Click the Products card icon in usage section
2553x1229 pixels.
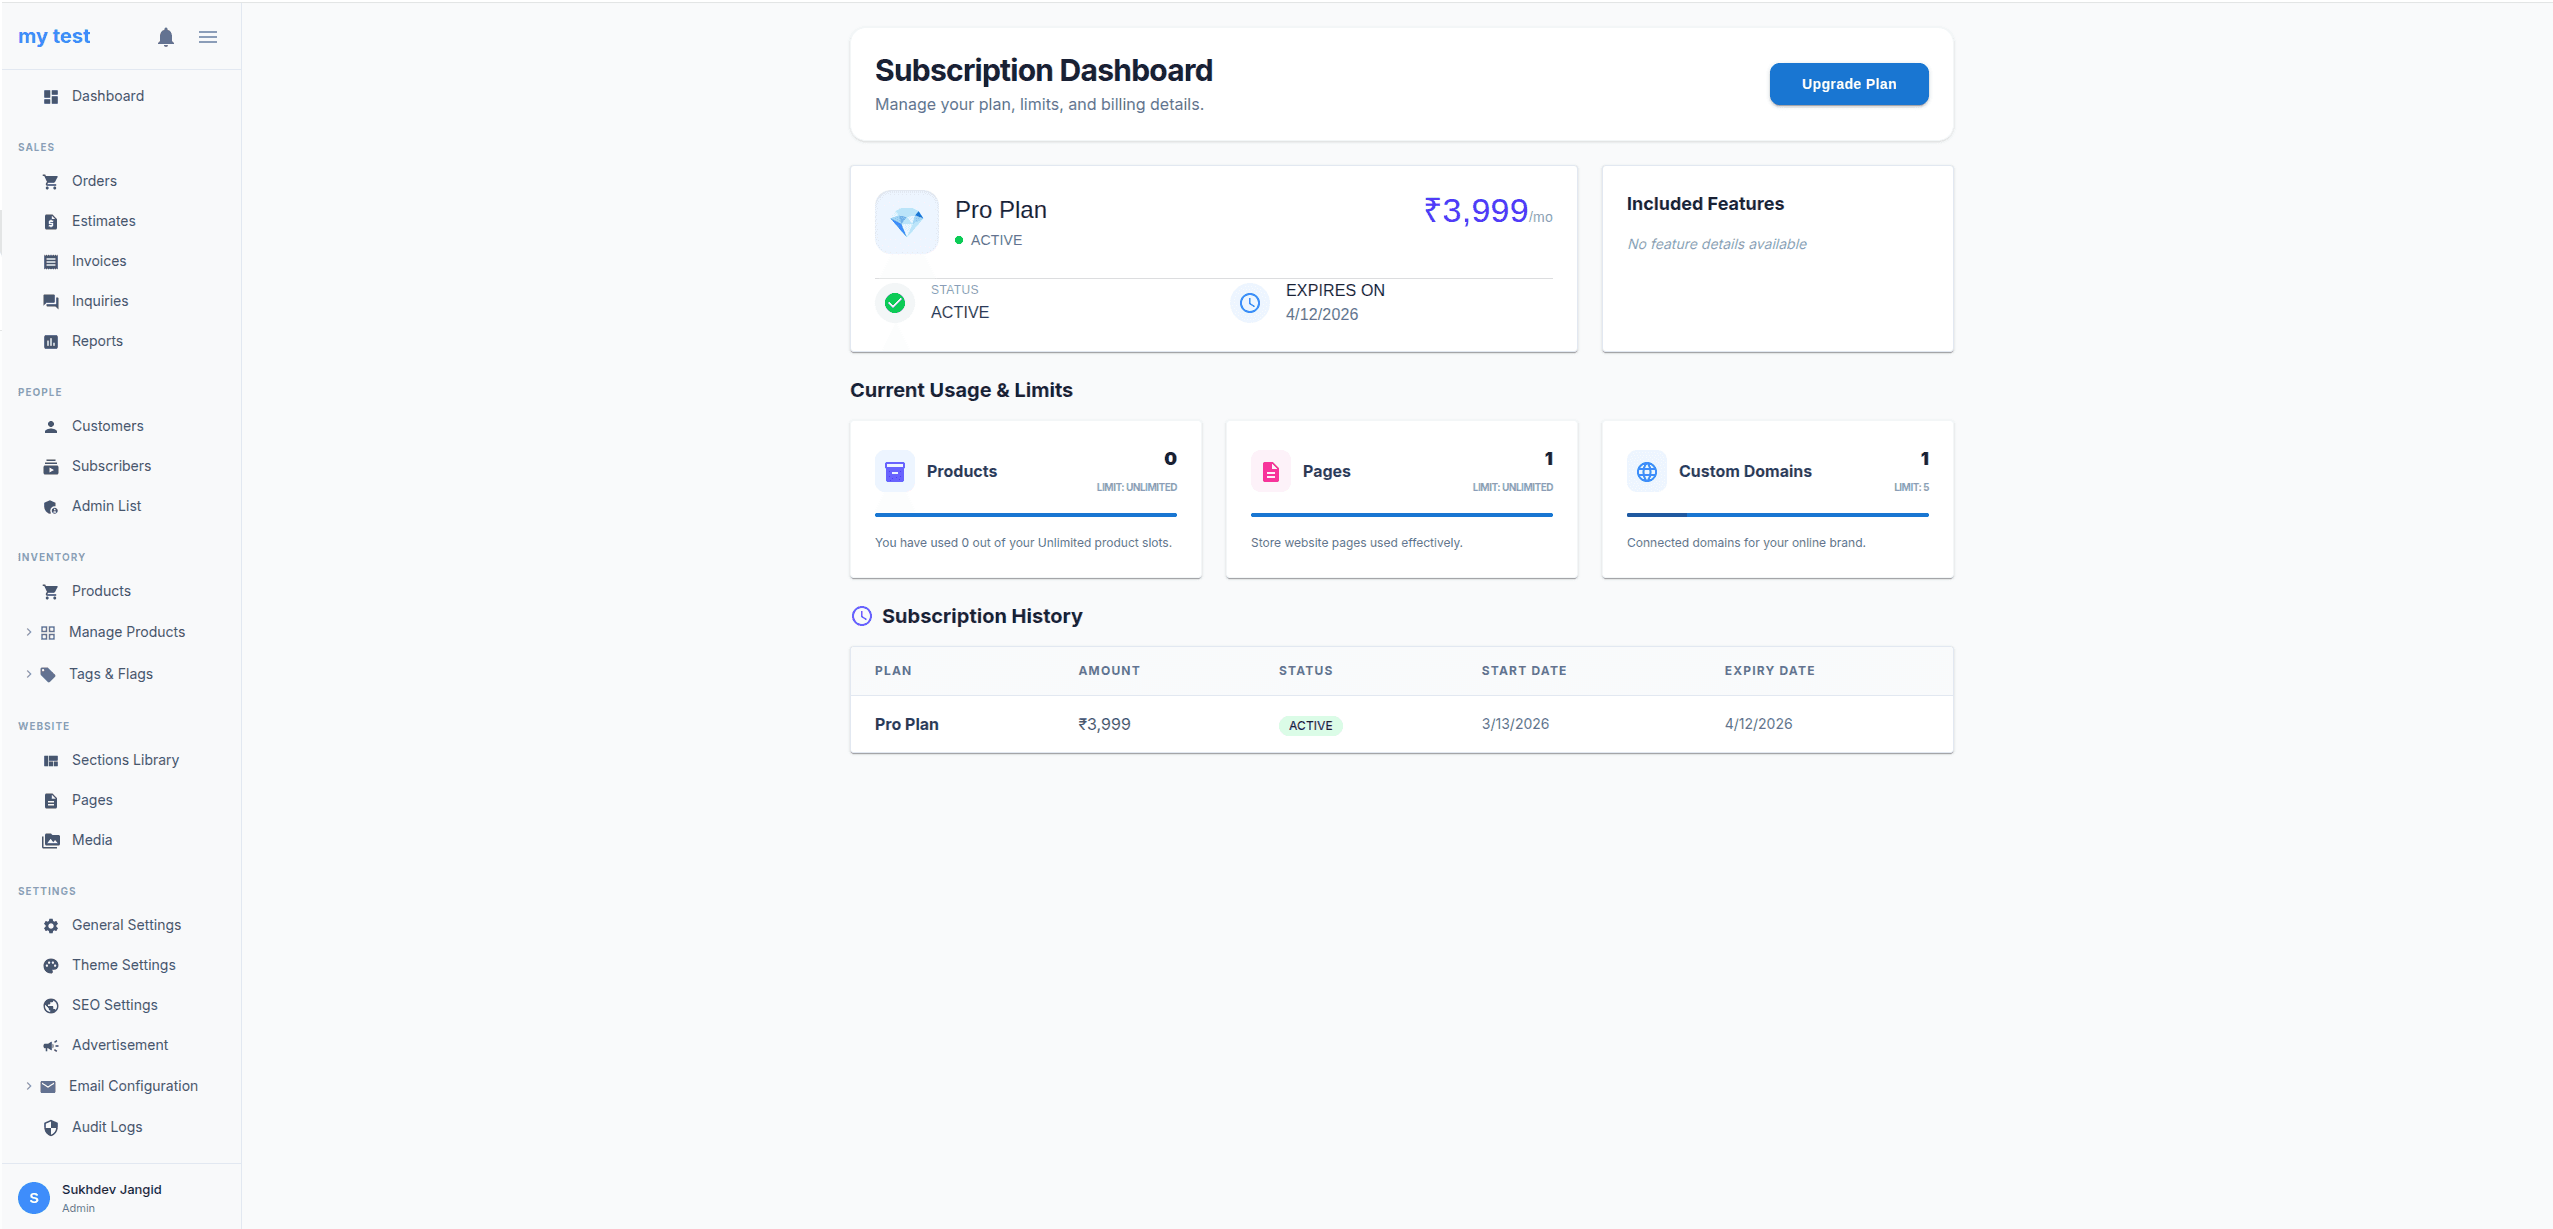pyautogui.click(x=895, y=470)
